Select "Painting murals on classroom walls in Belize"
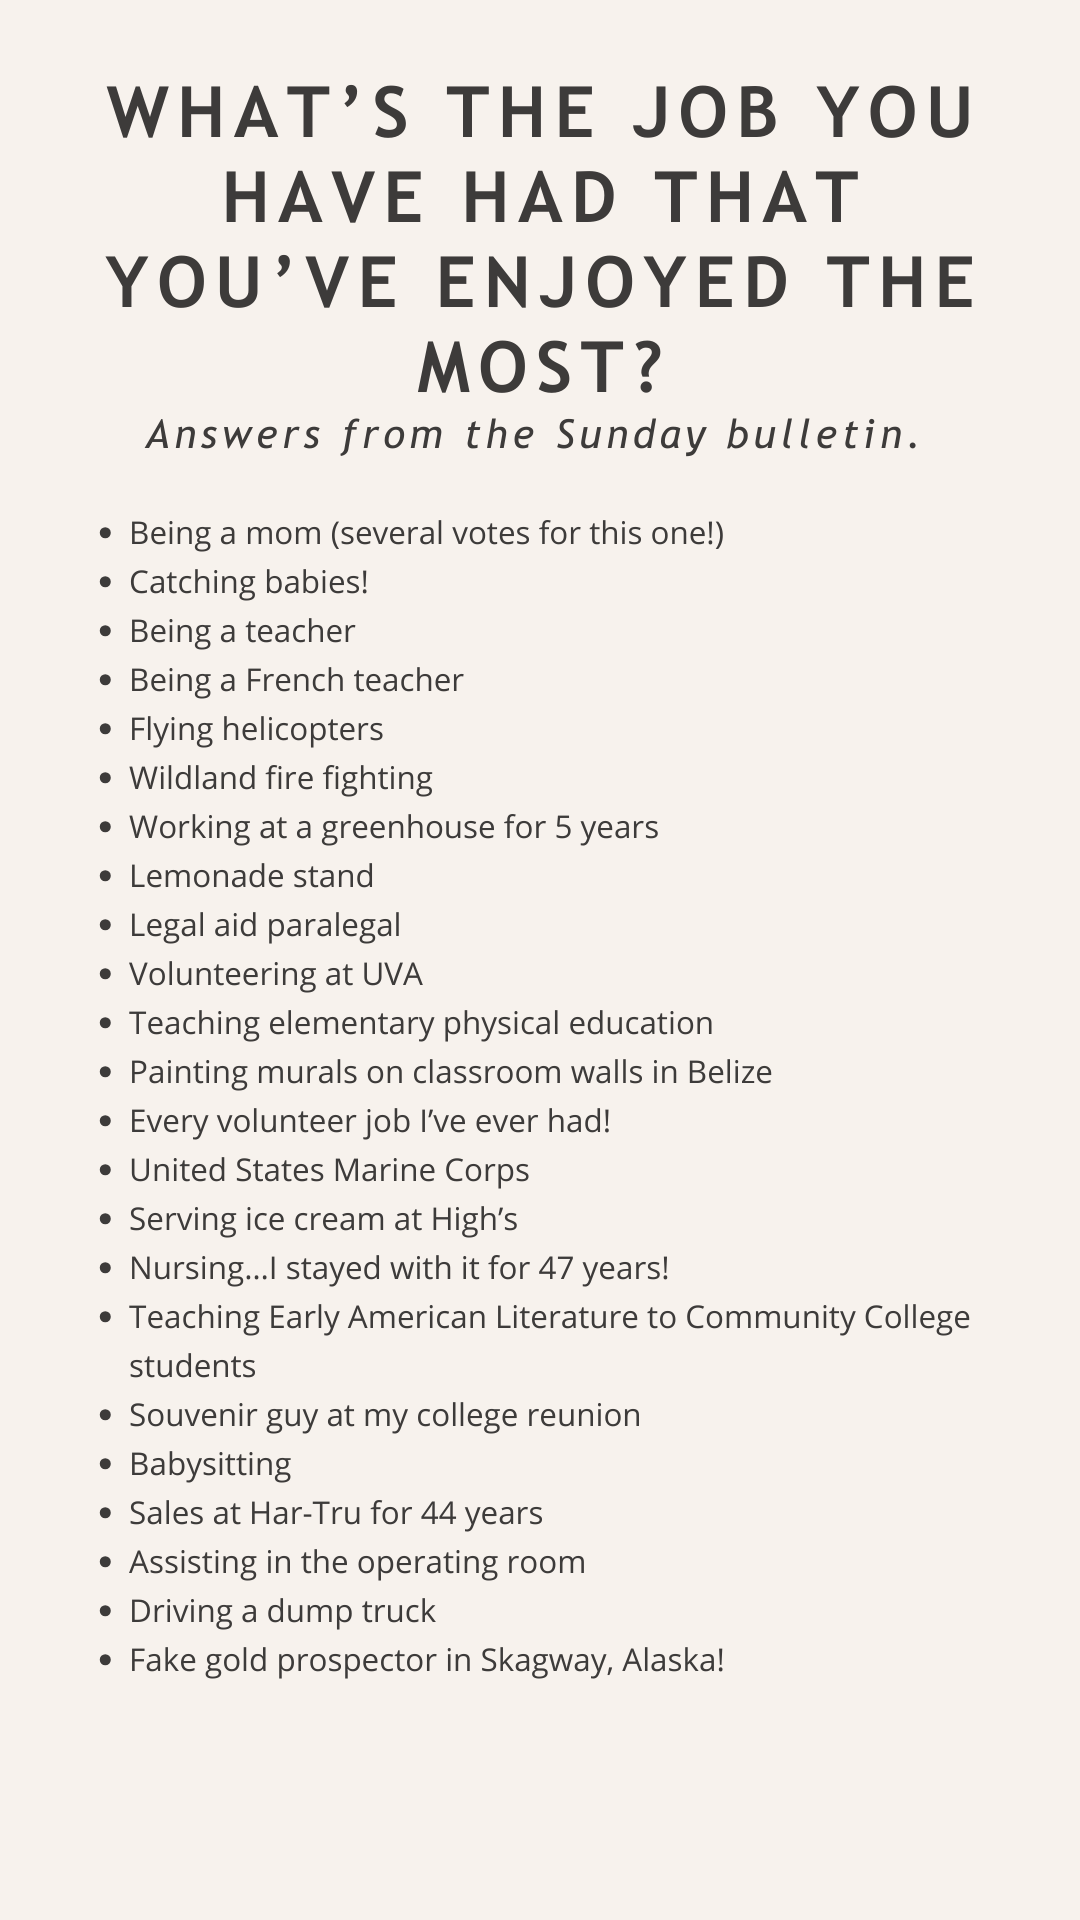 click(x=451, y=1072)
